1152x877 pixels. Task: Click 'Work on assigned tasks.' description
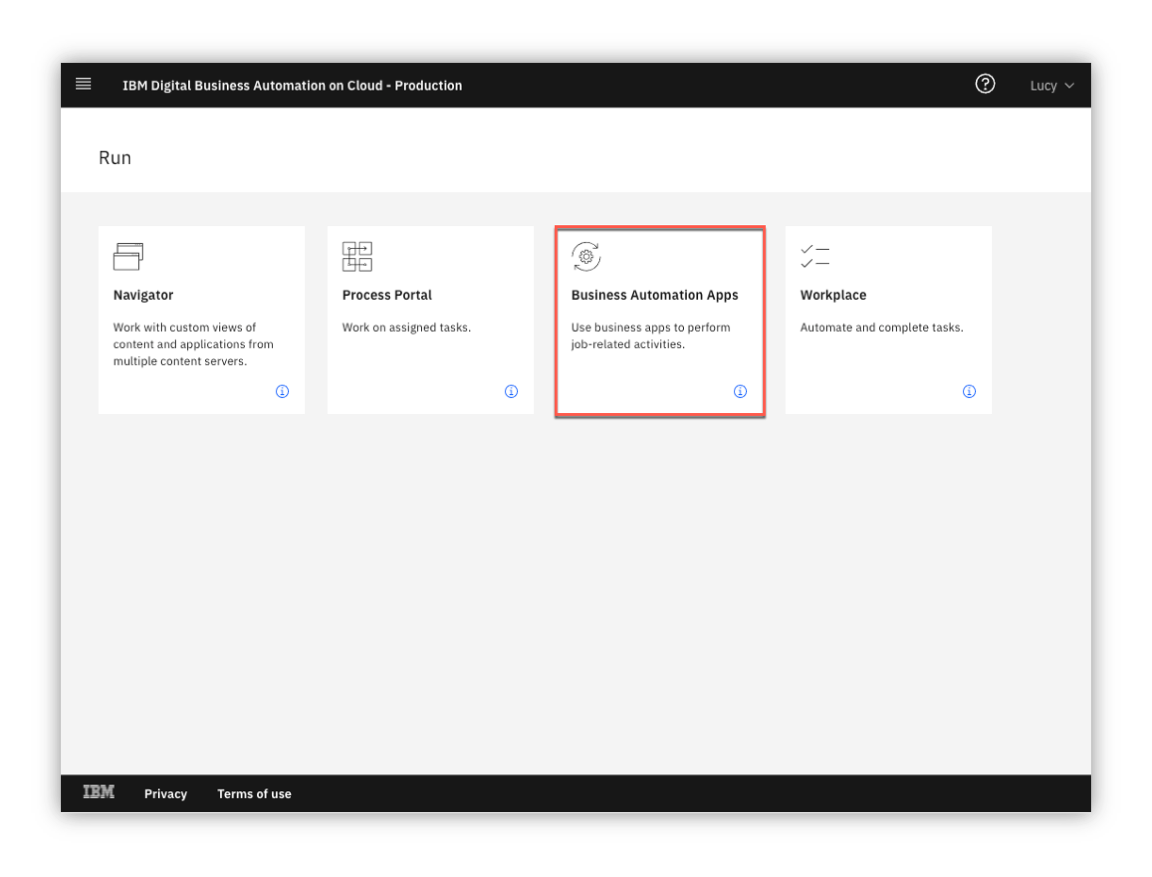pyautogui.click(x=406, y=328)
